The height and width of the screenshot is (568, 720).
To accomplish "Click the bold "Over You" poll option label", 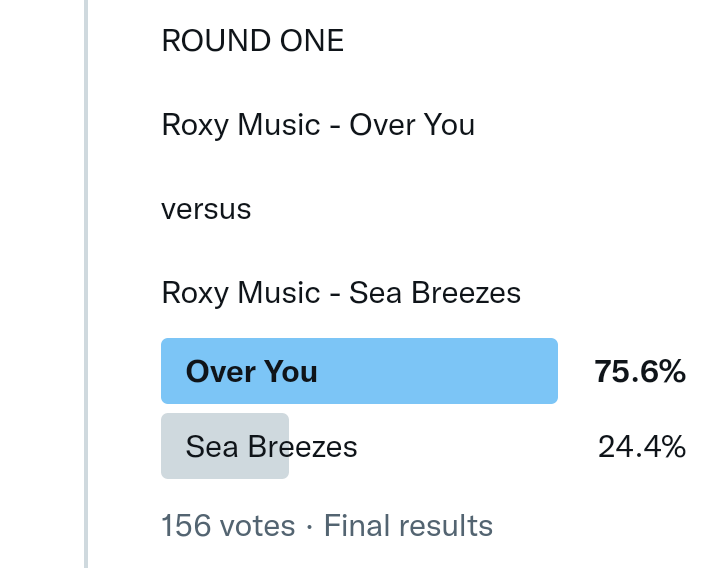I will click(x=252, y=372).
